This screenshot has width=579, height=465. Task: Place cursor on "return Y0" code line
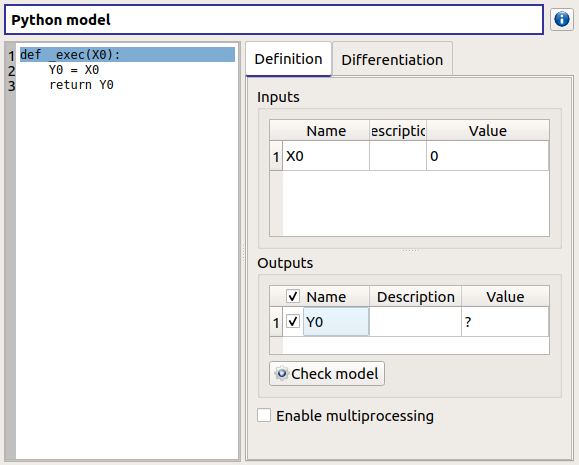(x=81, y=85)
